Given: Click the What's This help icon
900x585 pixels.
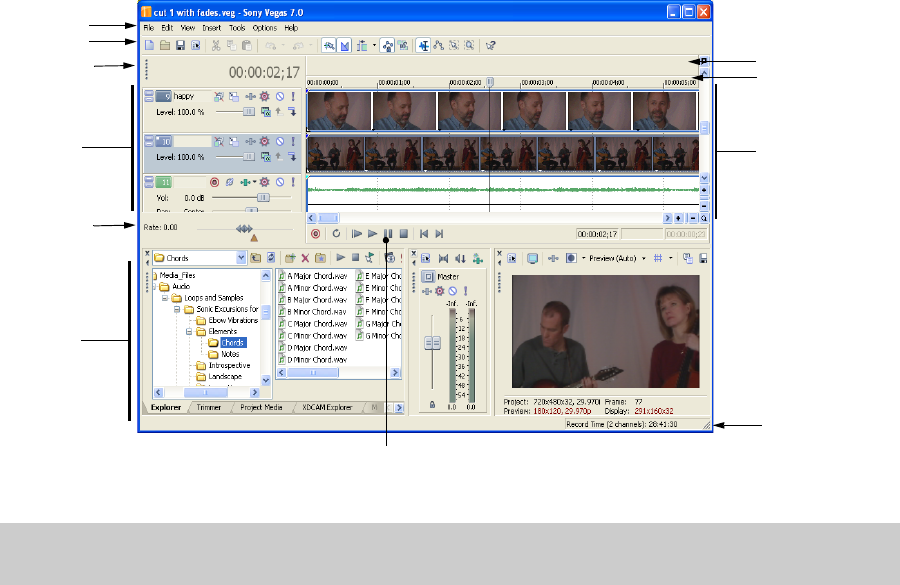Looking at the screenshot, I should coord(490,45).
